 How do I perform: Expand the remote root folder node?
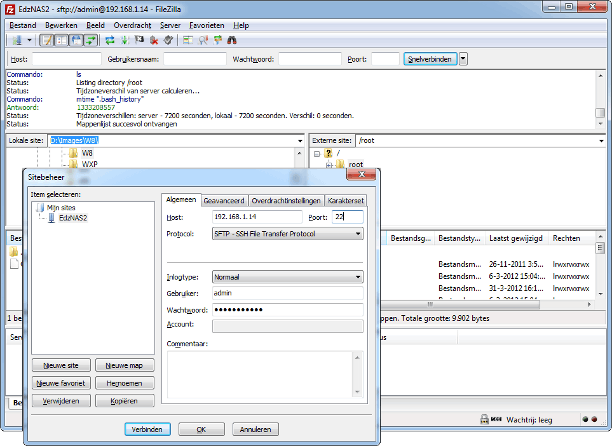[x=329, y=165]
